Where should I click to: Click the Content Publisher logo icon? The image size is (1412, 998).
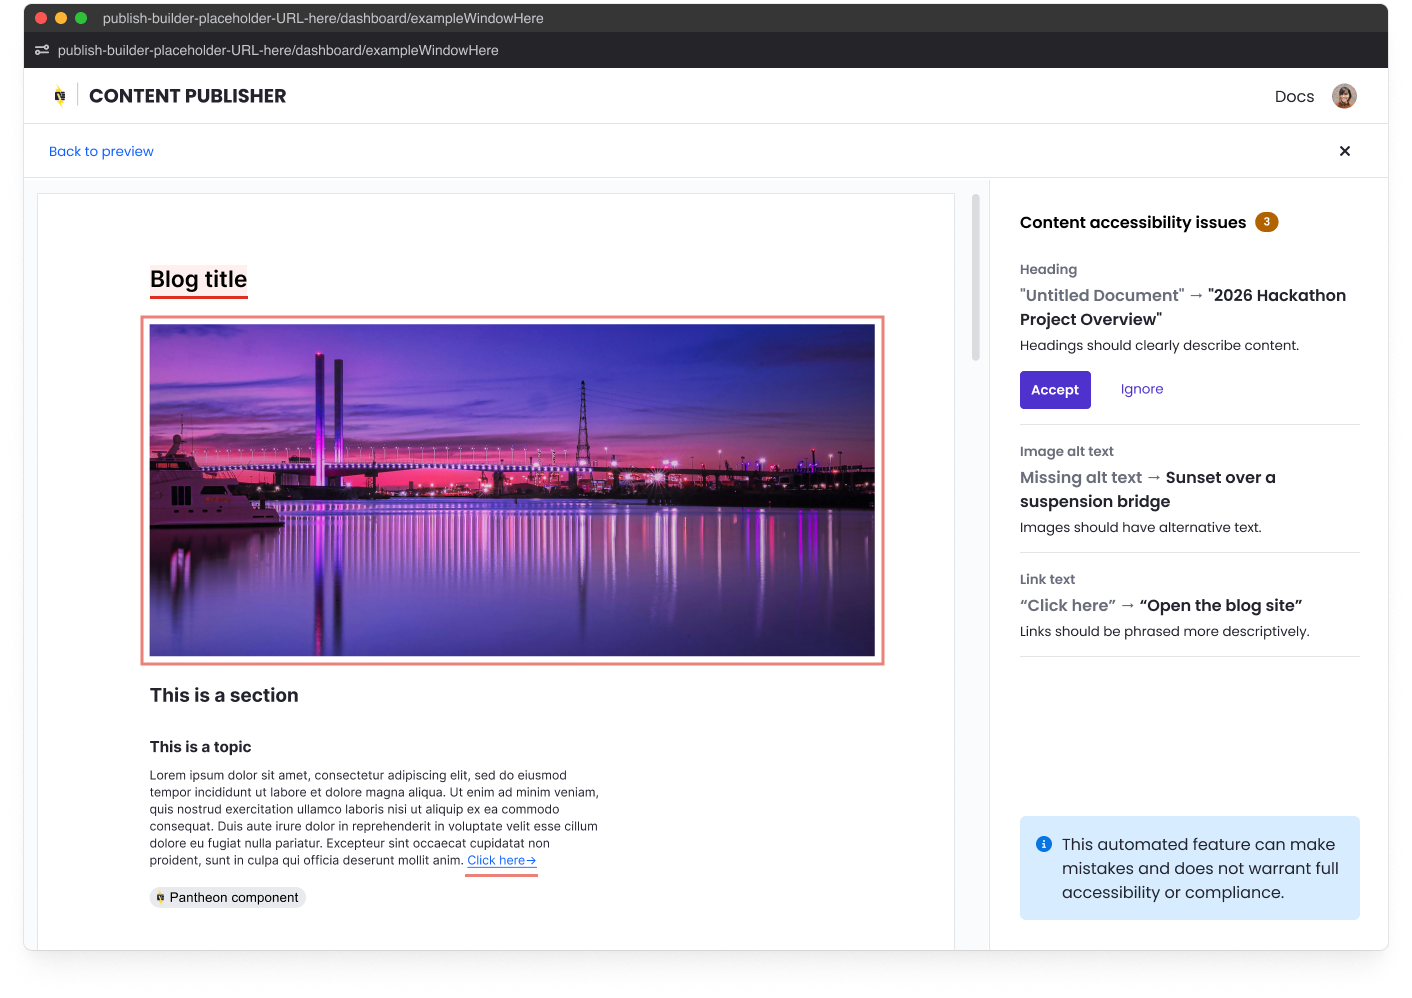[60, 96]
